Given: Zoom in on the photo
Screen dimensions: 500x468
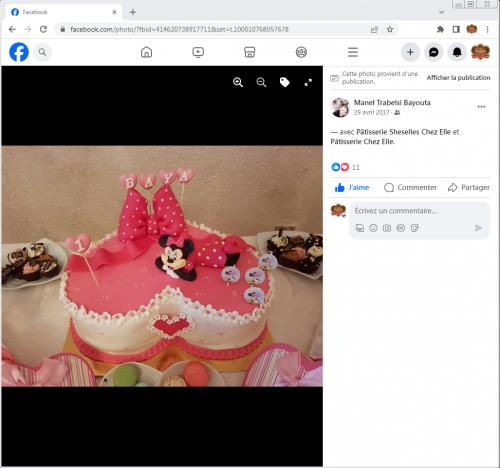Looking at the screenshot, I should coord(238,82).
